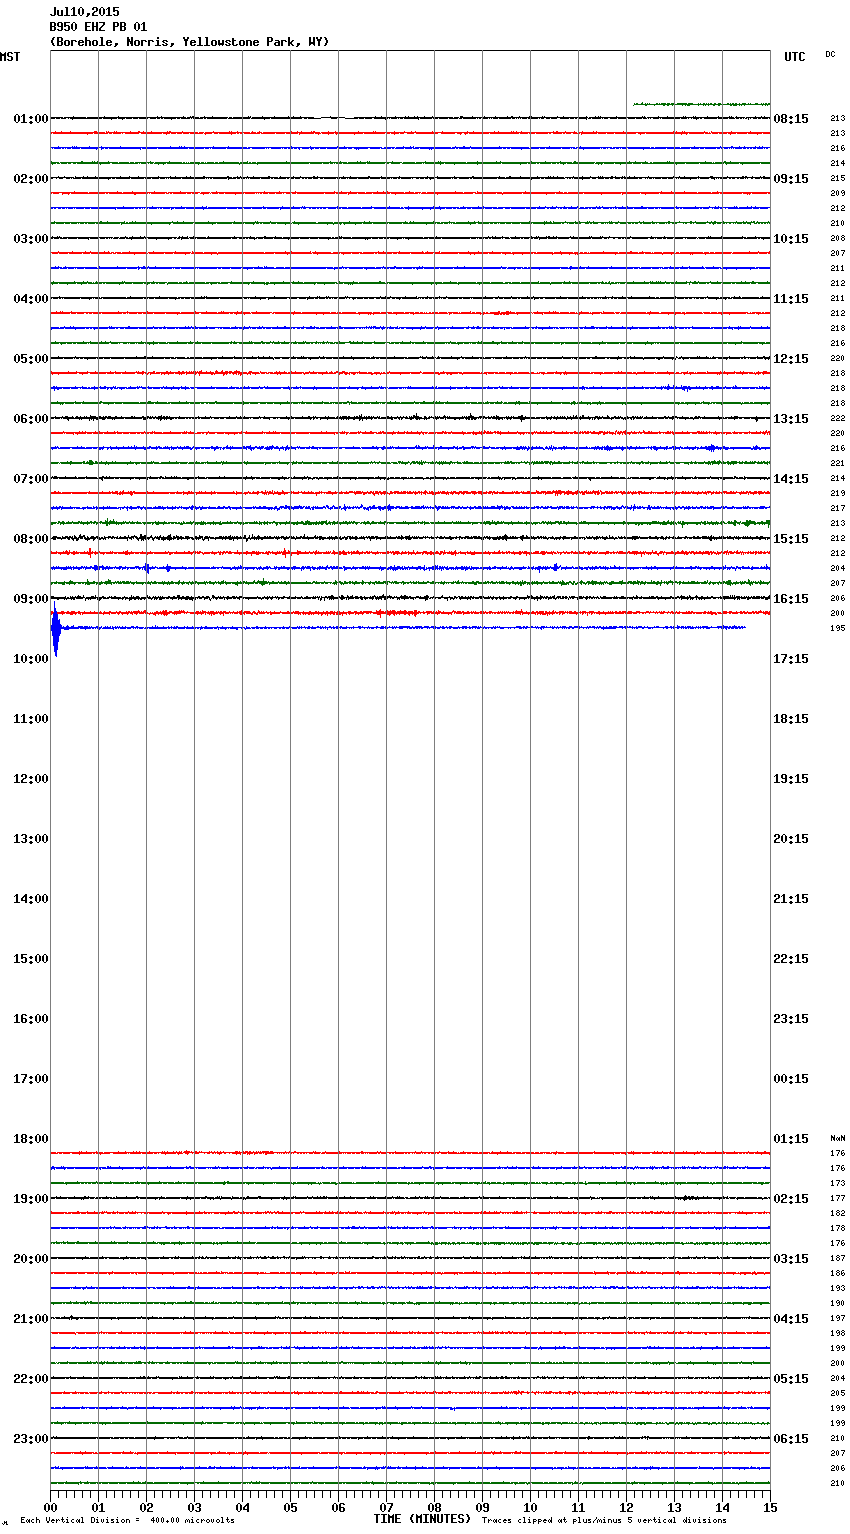850x1534 pixels.
Task: Select the 03:00 MST time label
Action: (x=31, y=239)
